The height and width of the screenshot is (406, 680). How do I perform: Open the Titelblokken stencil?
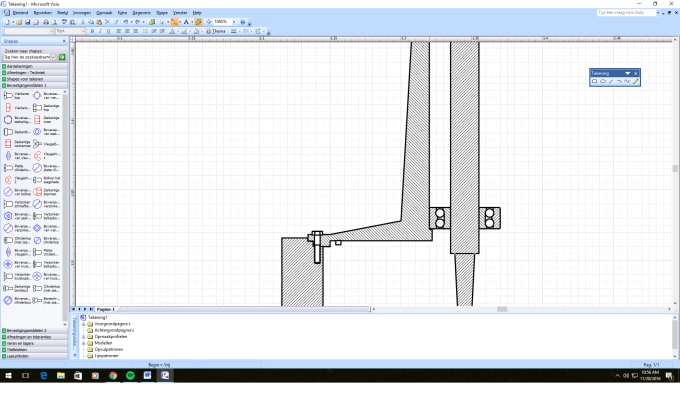[34, 350]
